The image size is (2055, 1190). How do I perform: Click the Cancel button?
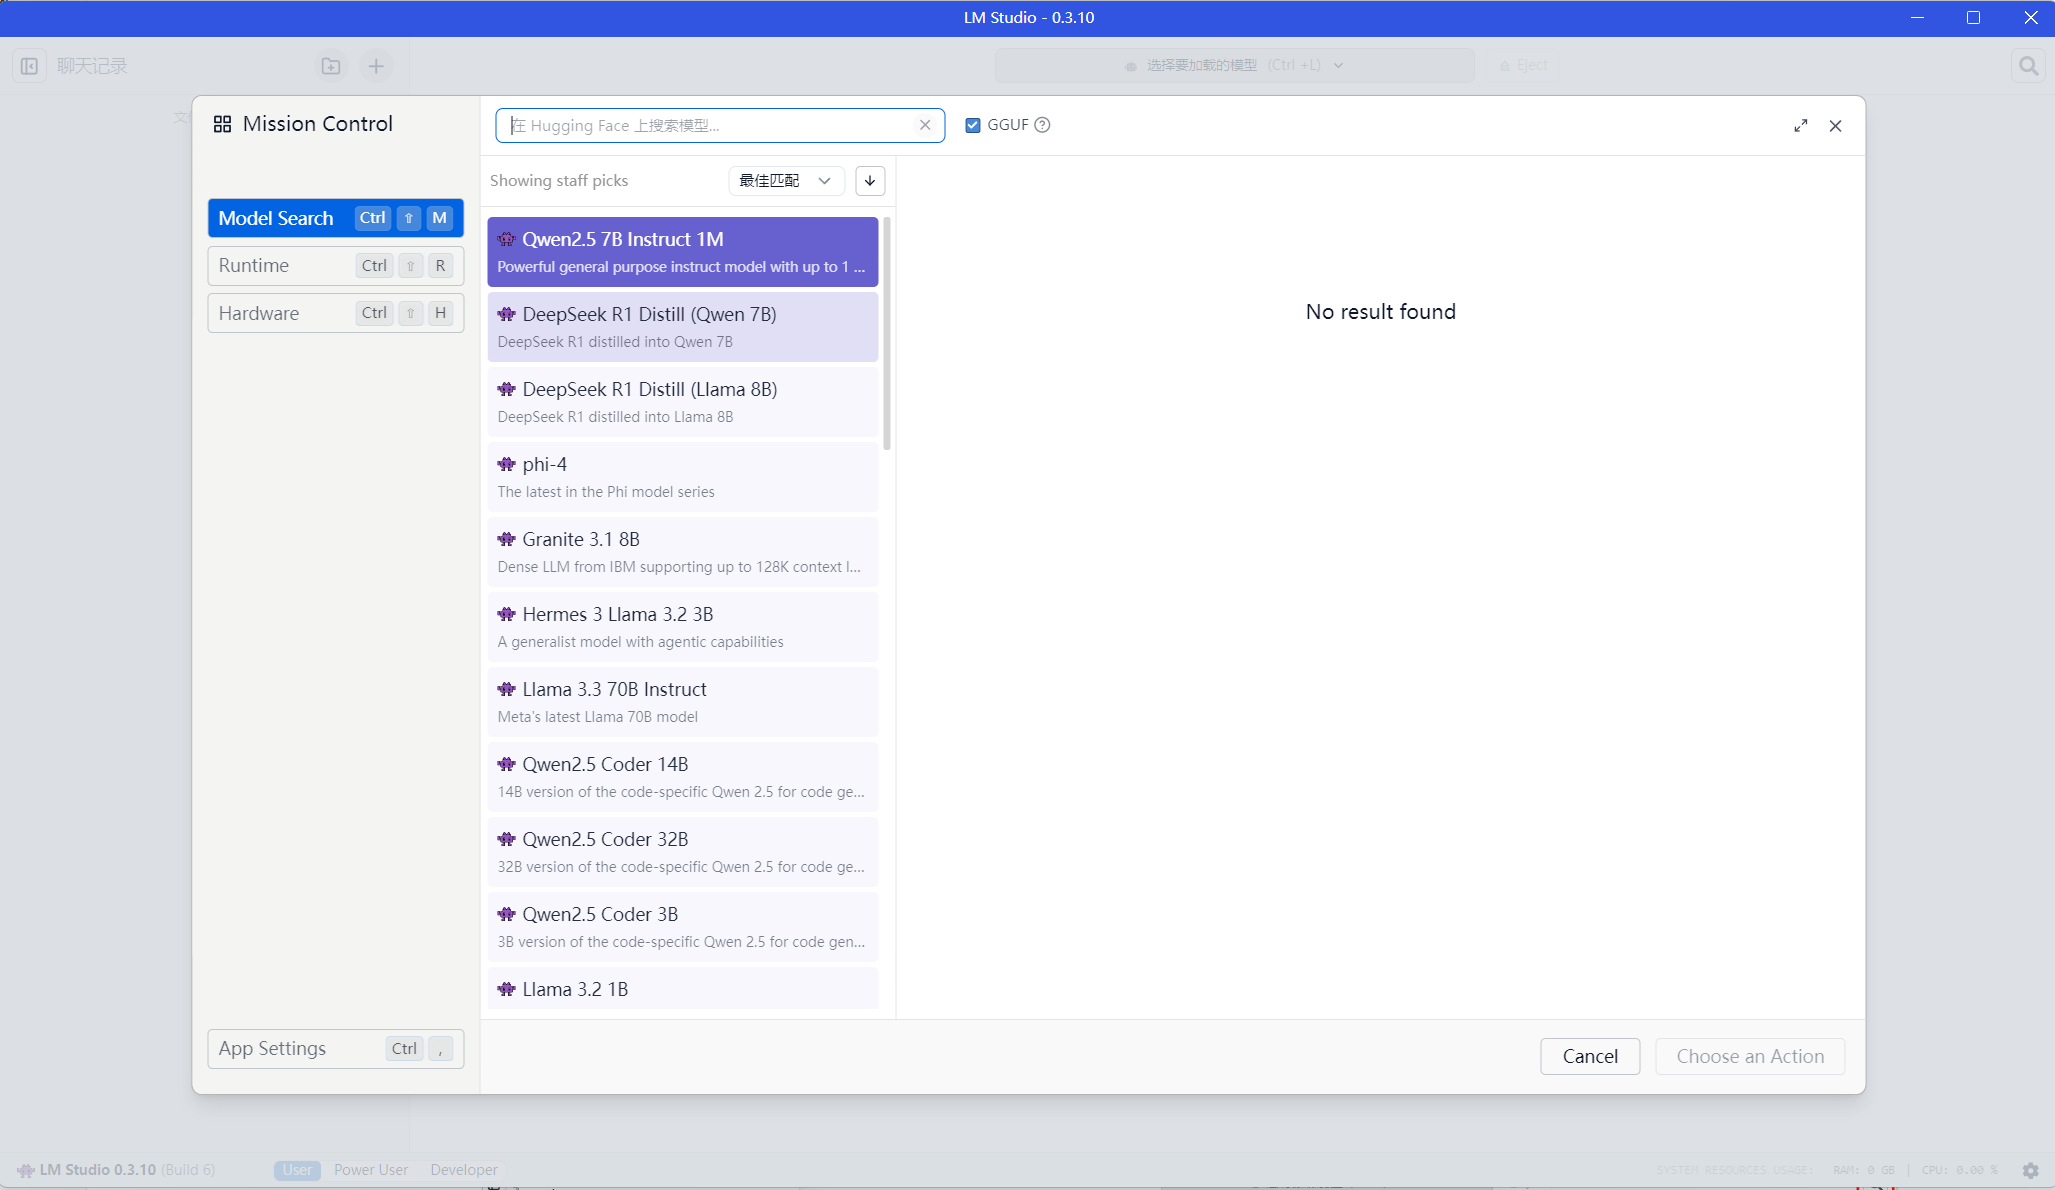(x=1590, y=1057)
